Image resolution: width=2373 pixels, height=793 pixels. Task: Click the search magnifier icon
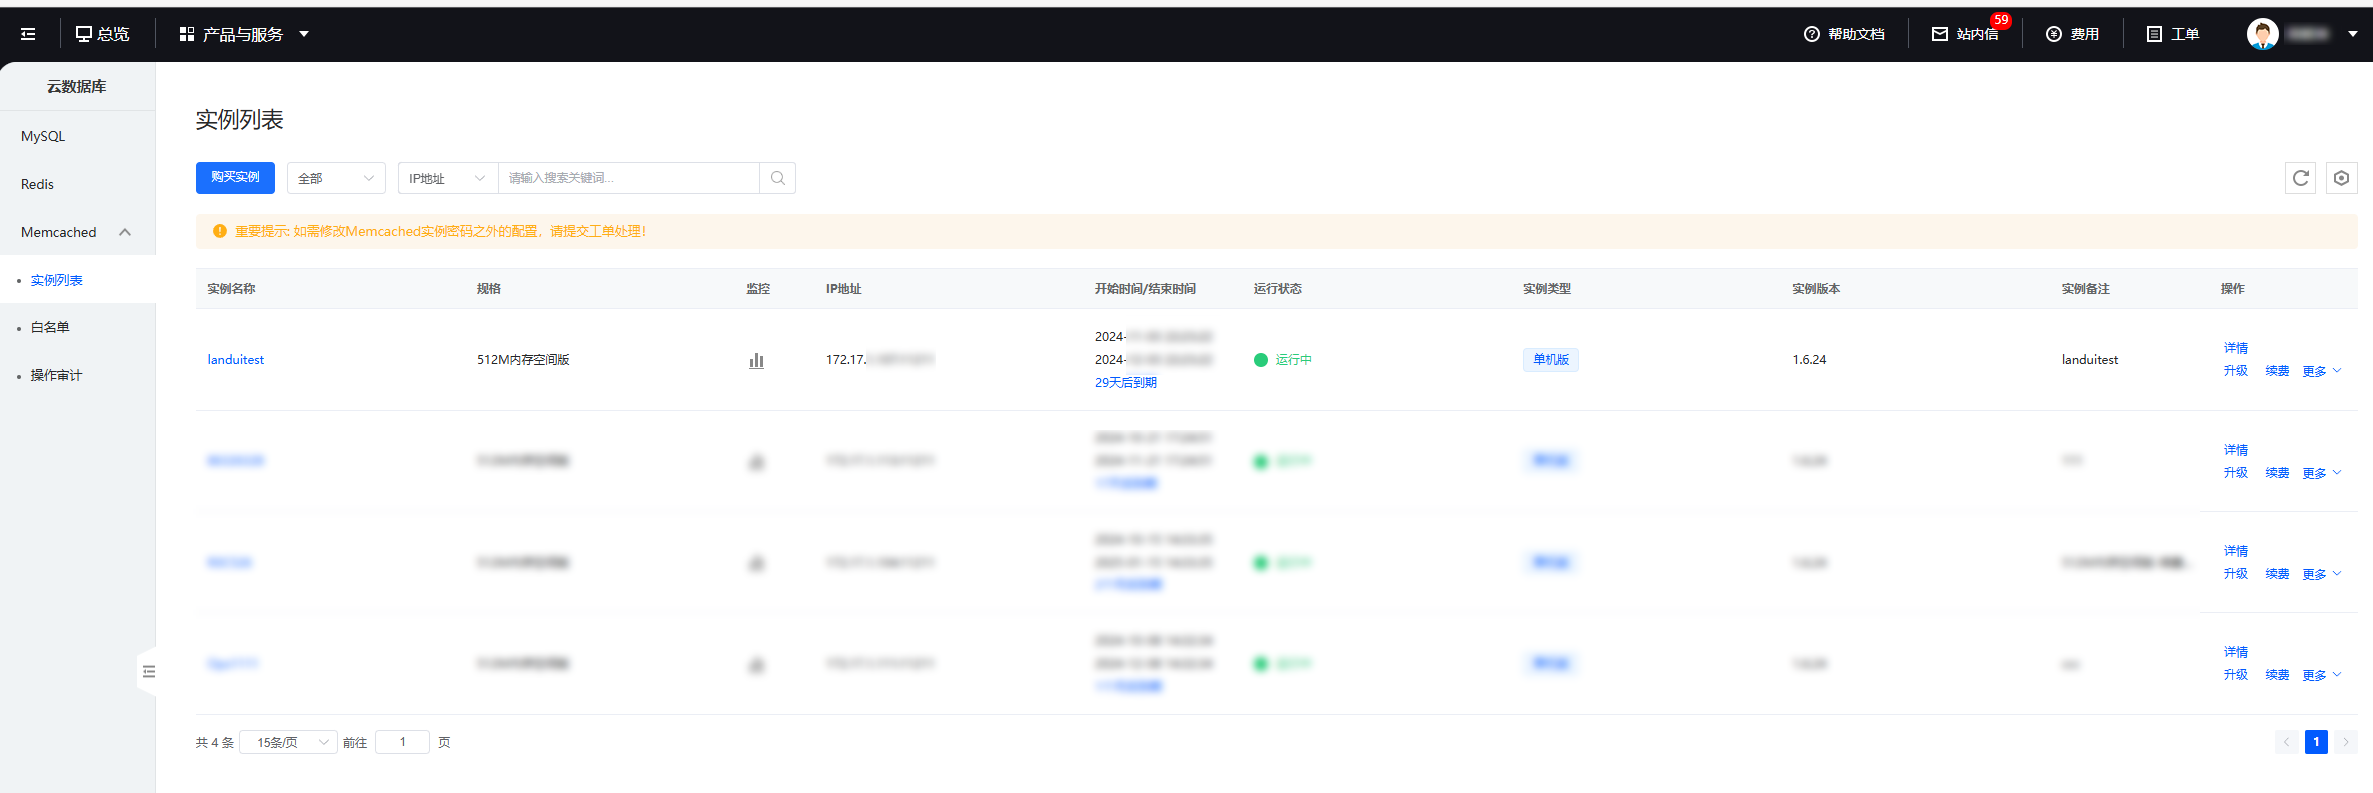pos(777,178)
